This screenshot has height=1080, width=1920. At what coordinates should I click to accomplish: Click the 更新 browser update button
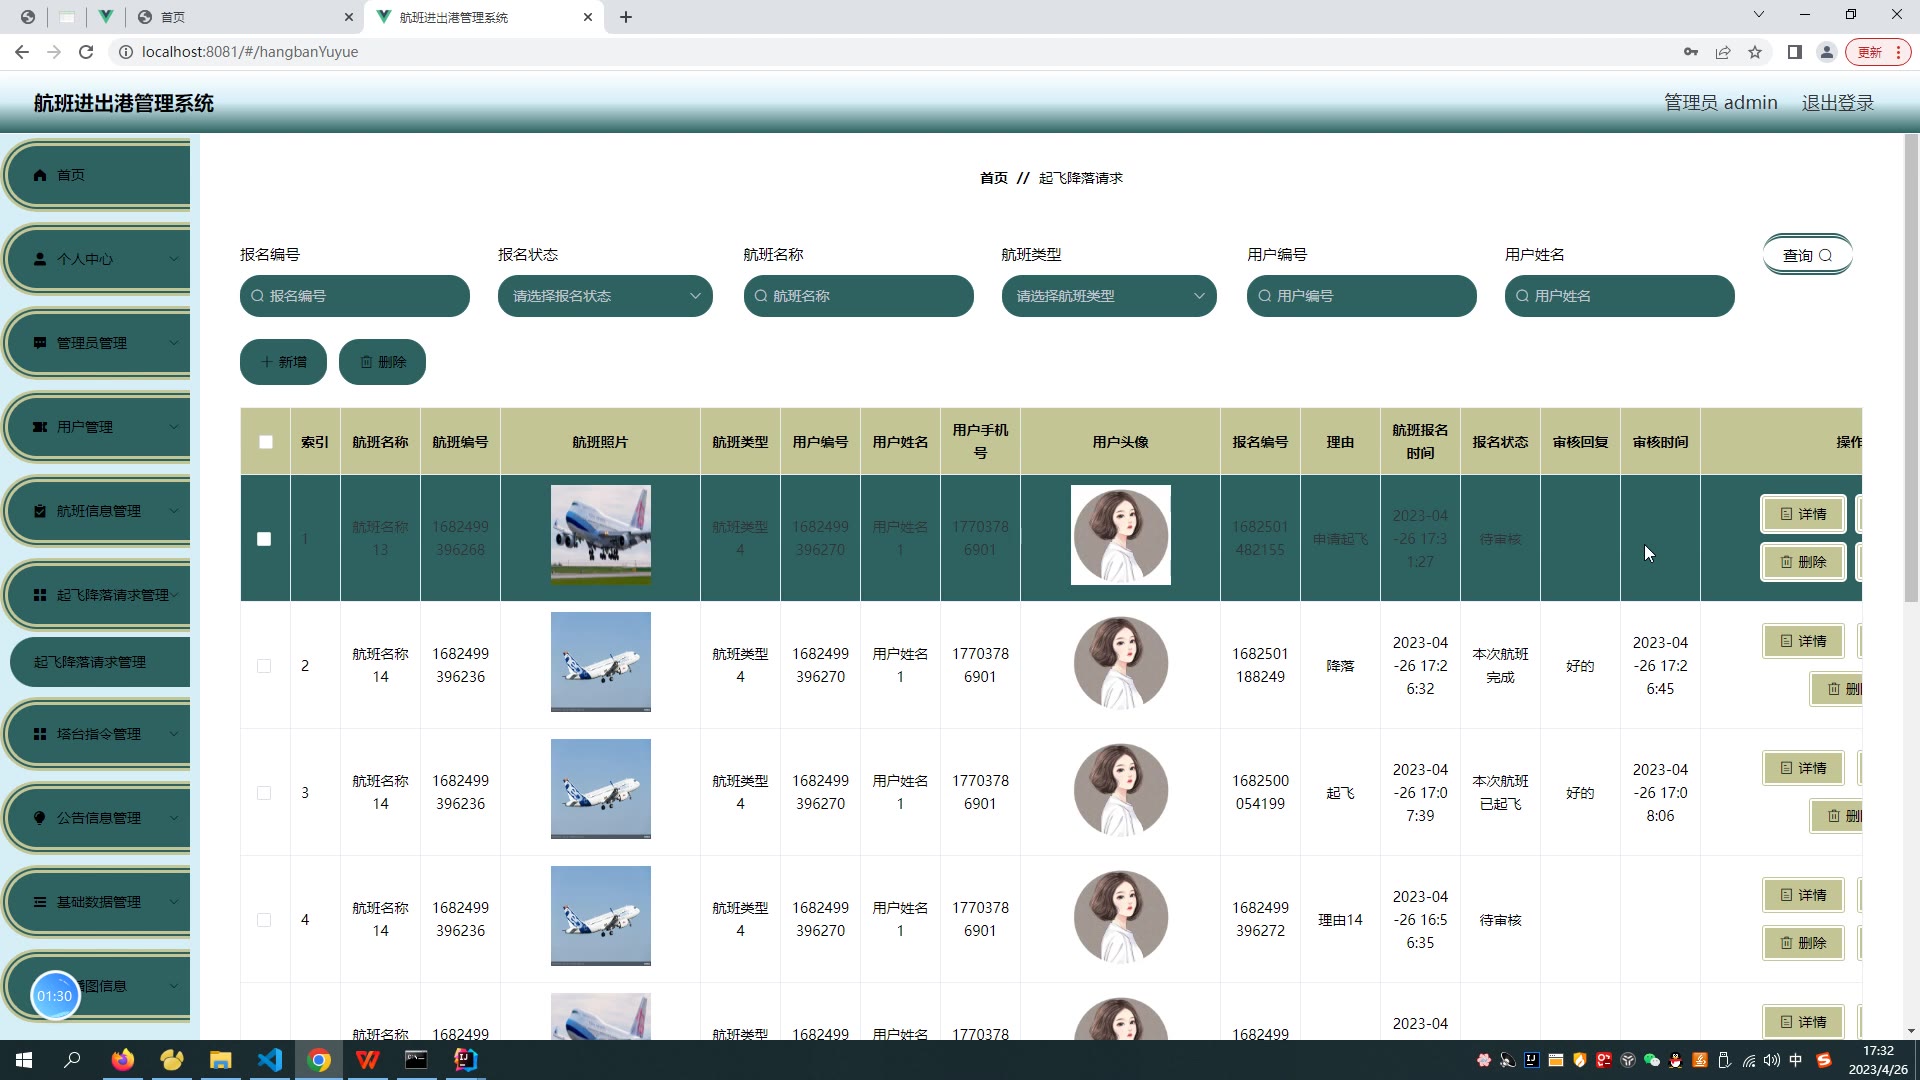click(x=1878, y=52)
